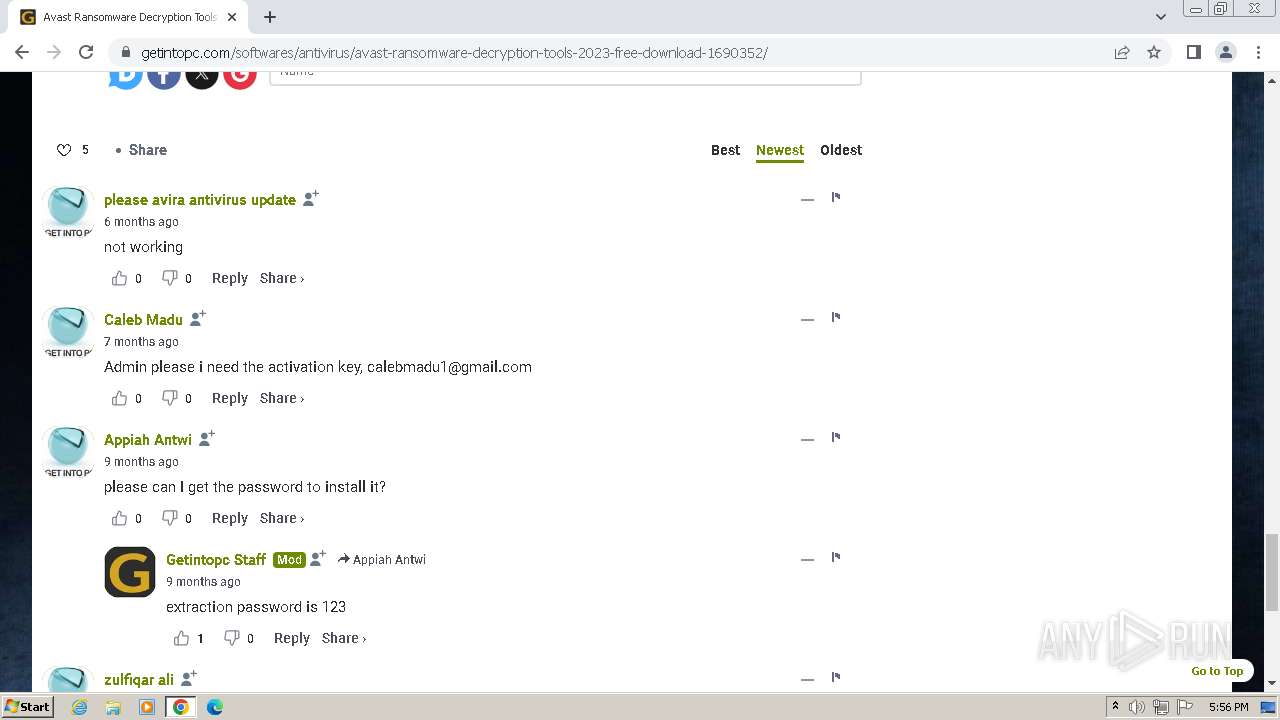Expand Share options on 'not working' comment
This screenshot has height=720, width=1280.
tap(282, 278)
